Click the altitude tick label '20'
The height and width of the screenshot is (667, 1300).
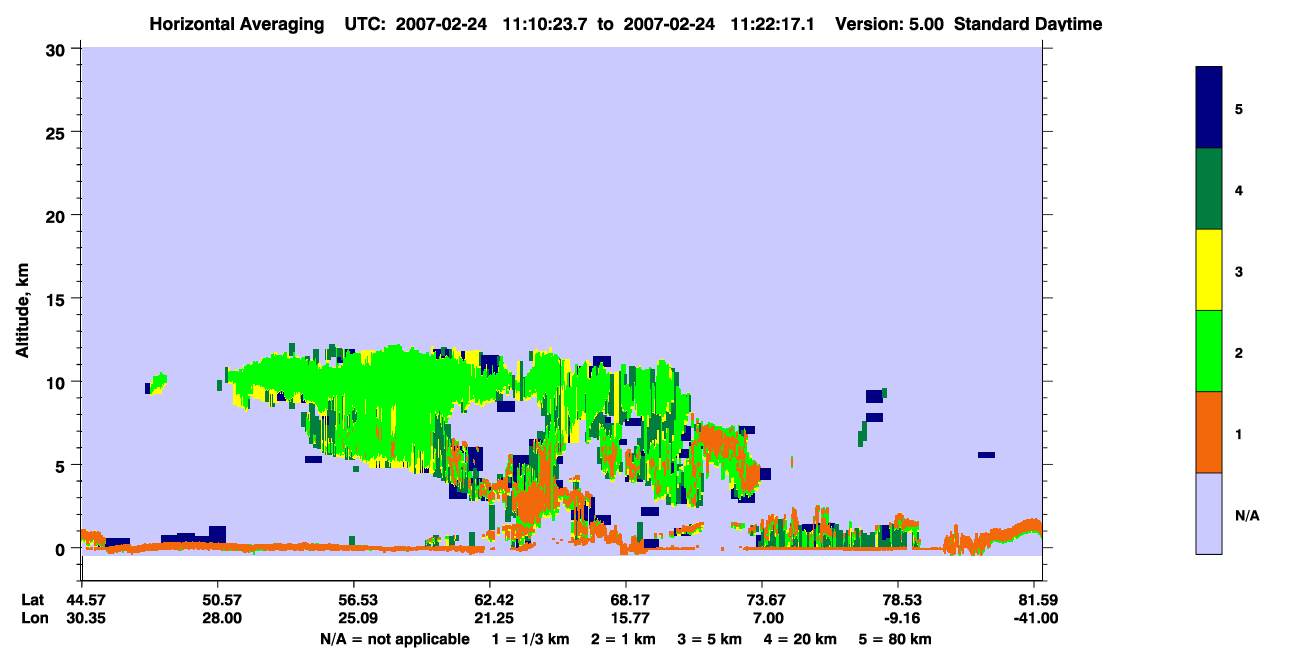click(x=58, y=216)
